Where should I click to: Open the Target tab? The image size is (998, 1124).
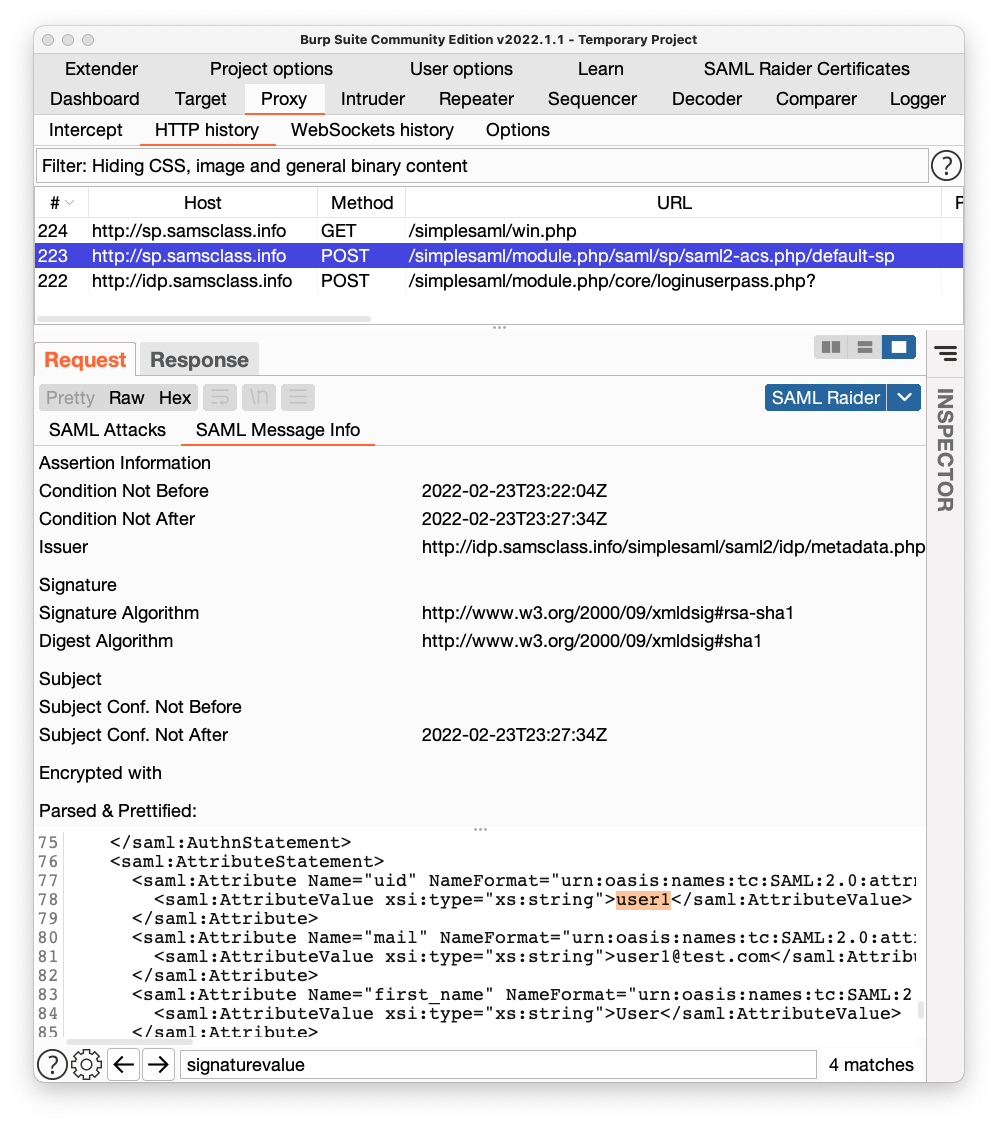(x=201, y=99)
